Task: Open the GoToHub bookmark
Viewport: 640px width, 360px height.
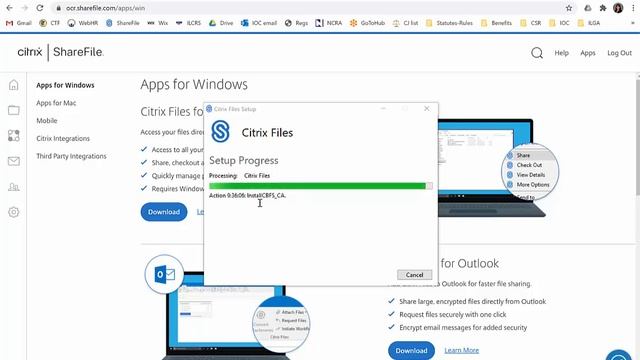Action: click(367, 23)
